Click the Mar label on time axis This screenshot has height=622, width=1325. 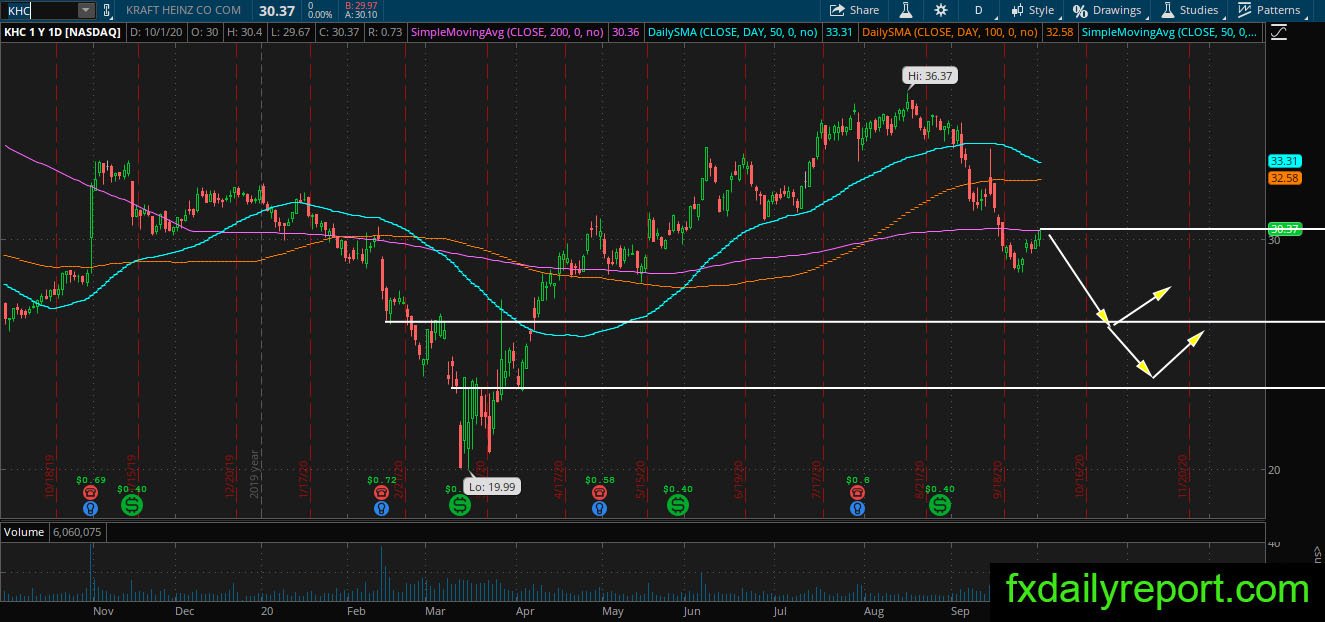[434, 610]
